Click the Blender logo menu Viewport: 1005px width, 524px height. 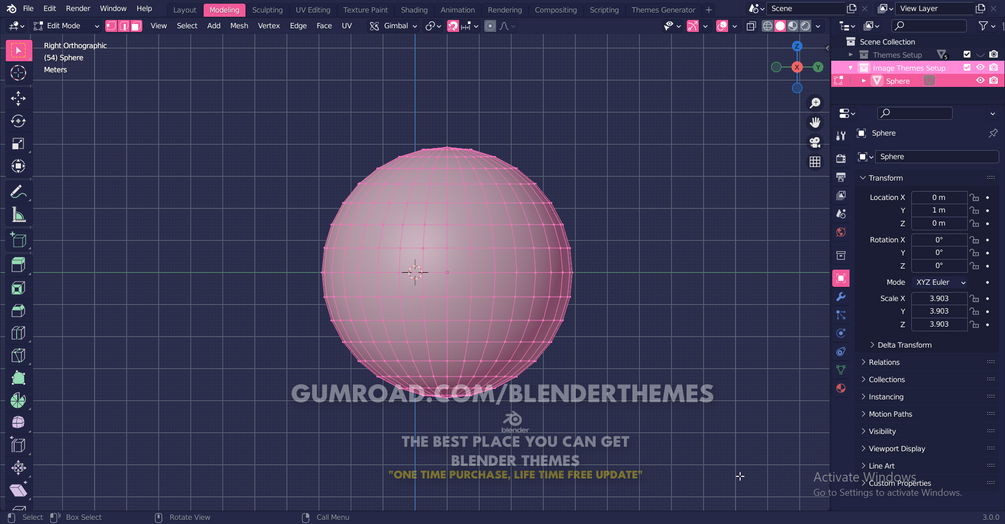[12, 9]
